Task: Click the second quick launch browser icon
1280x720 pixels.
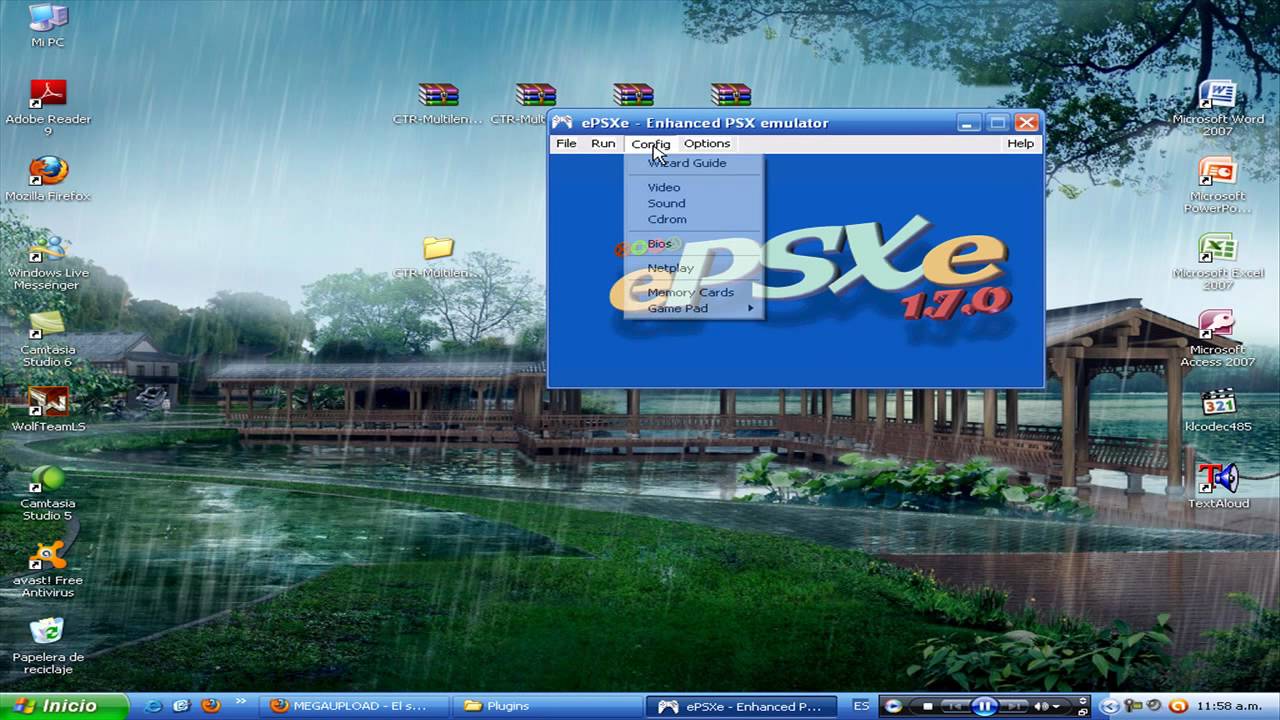Action: tap(182, 706)
